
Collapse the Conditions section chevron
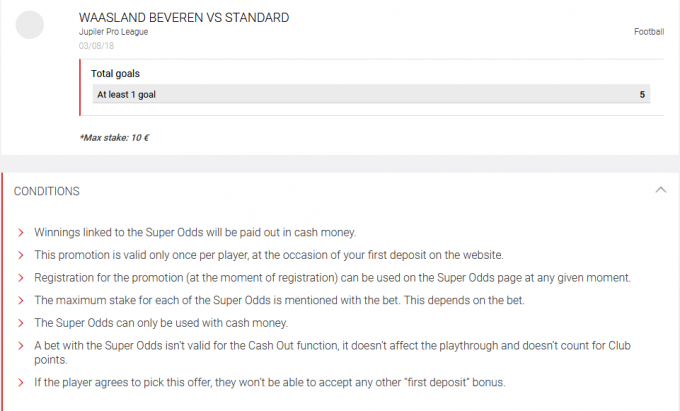(660, 190)
